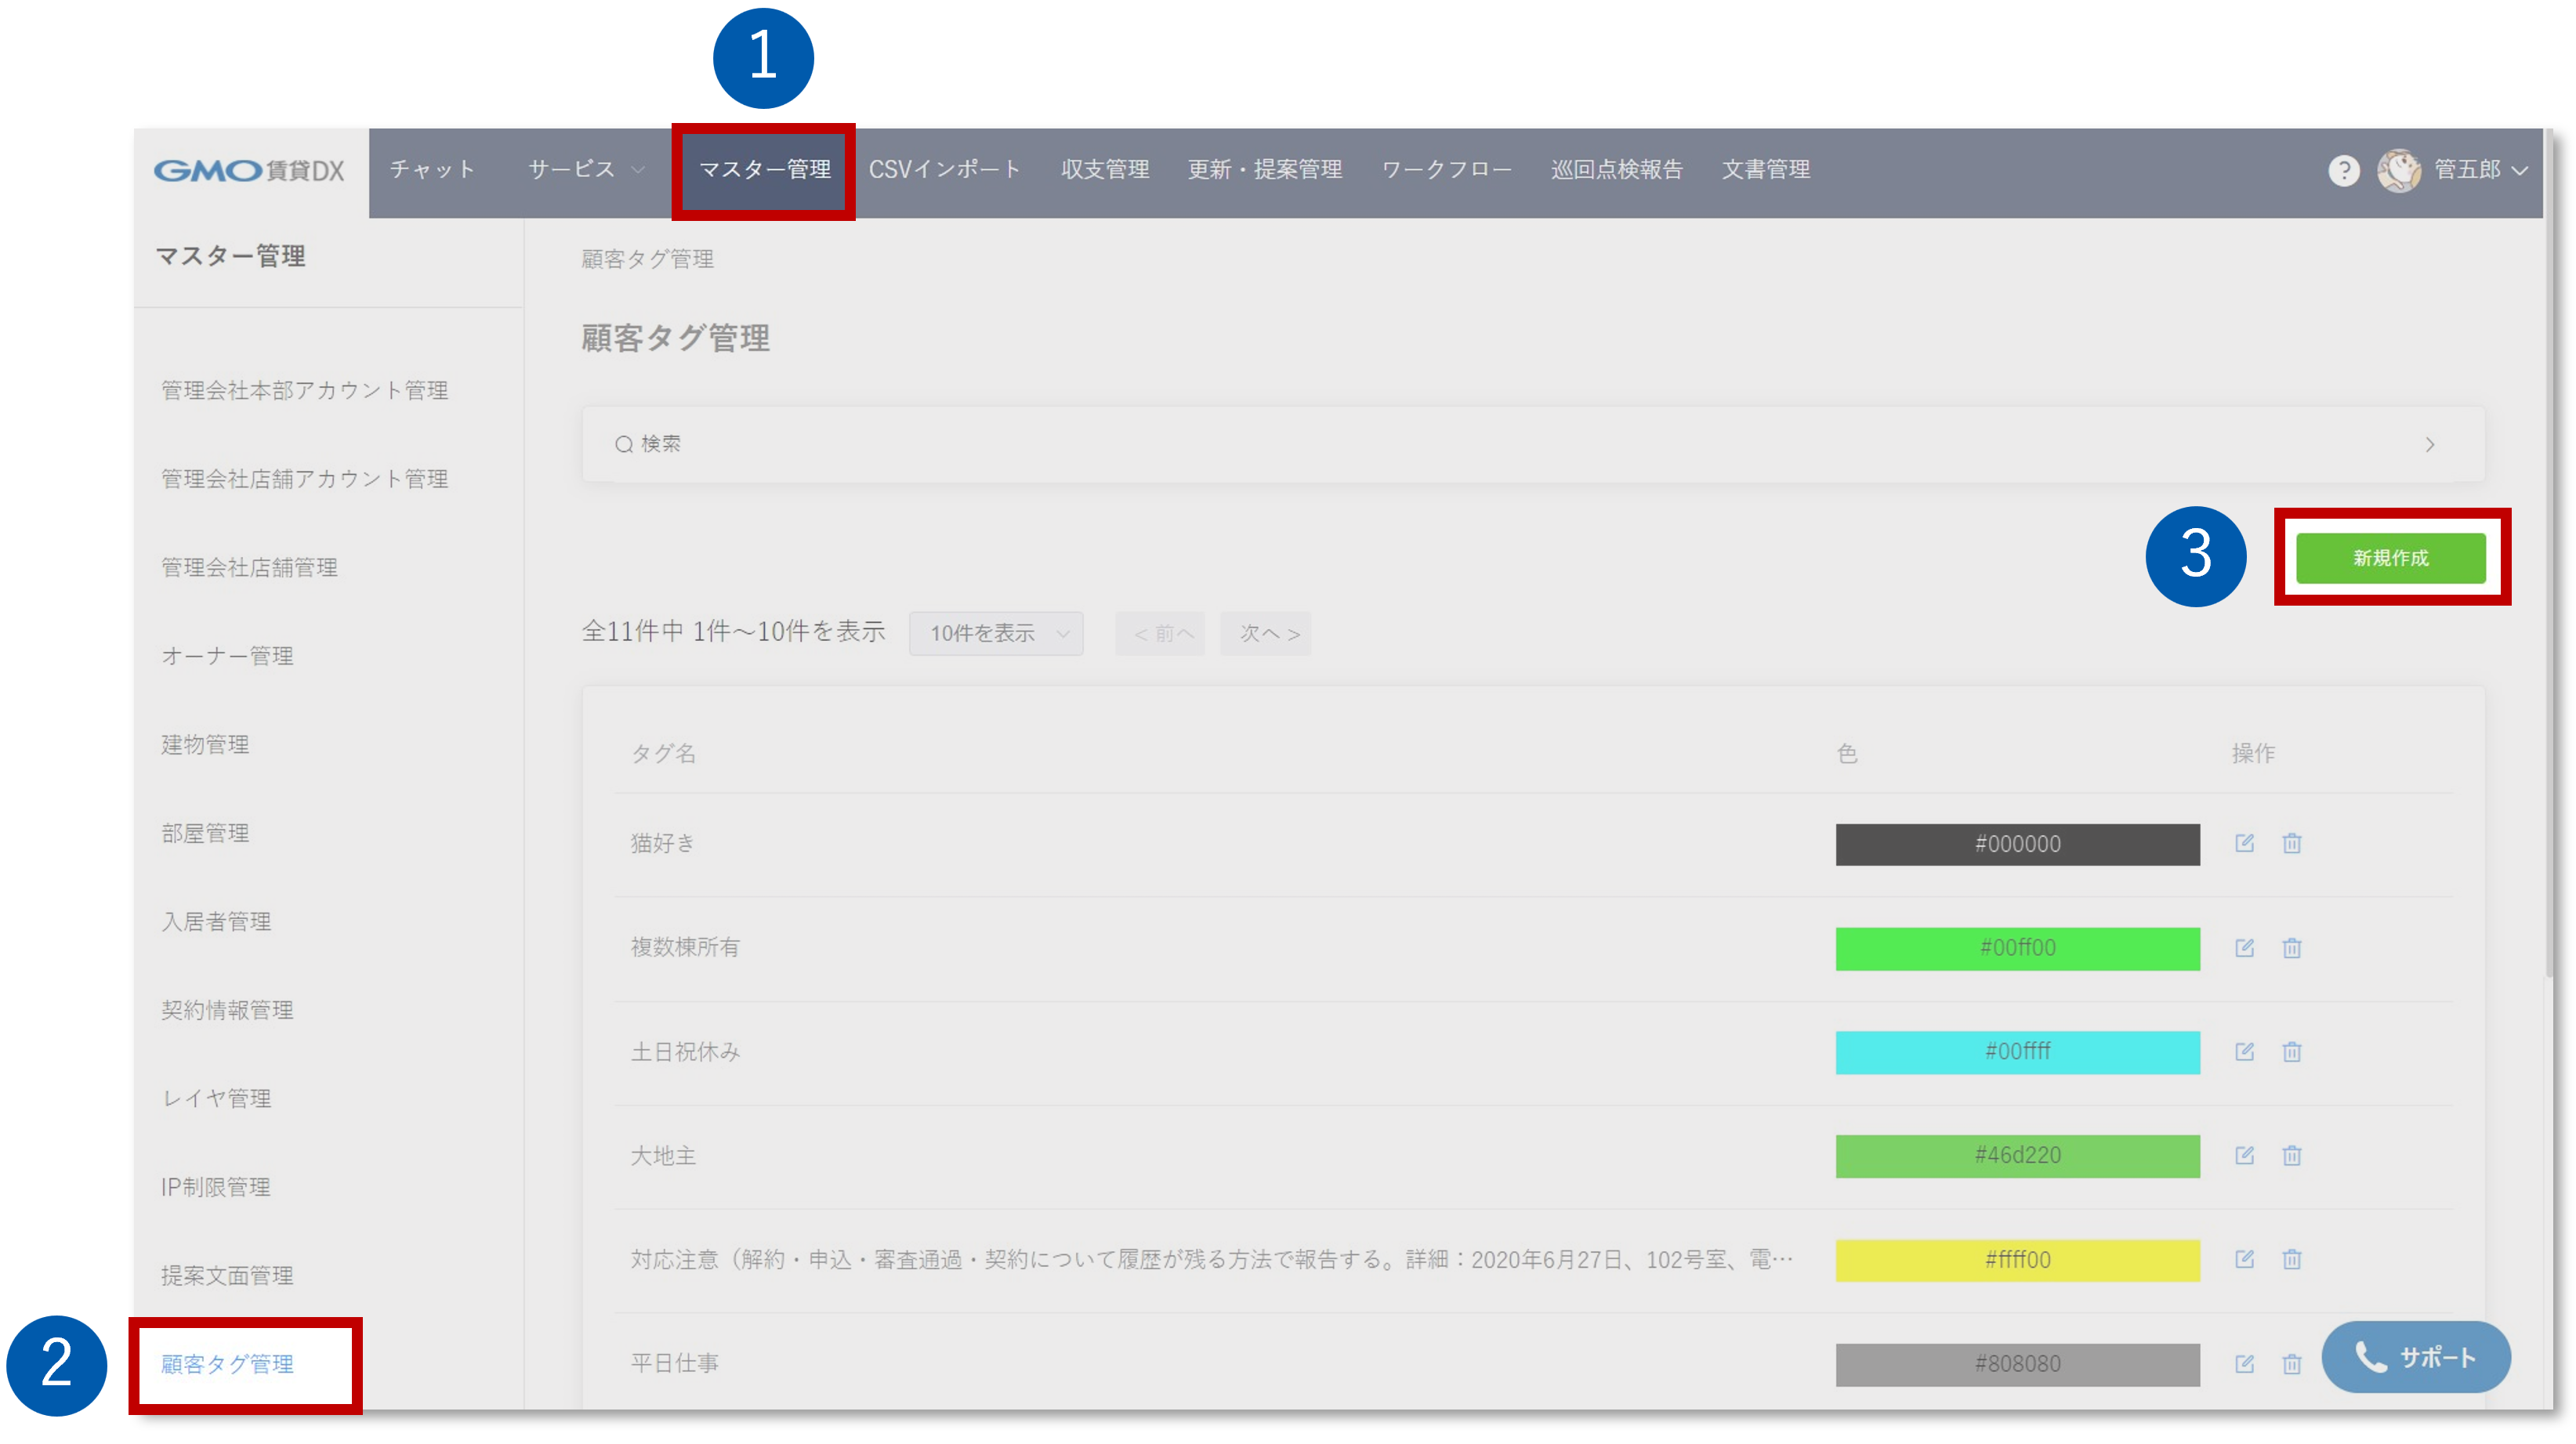Click inside the 検索 search field
The width and height of the screenshot is (2576, 1444).
pyautogui.click(x=900, y=443)
